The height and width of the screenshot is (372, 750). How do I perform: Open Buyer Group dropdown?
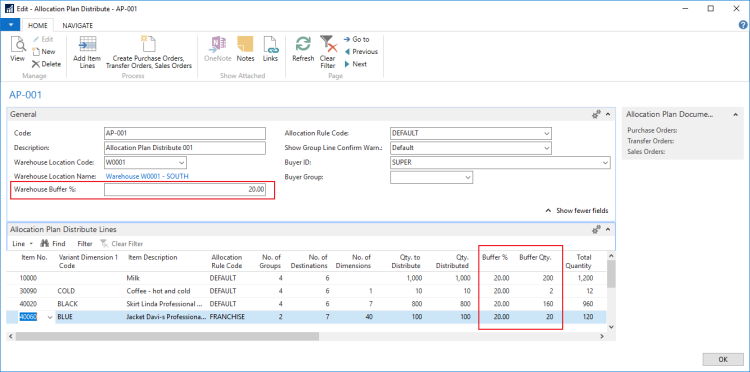pyautogui.click(x=468, y=177)
